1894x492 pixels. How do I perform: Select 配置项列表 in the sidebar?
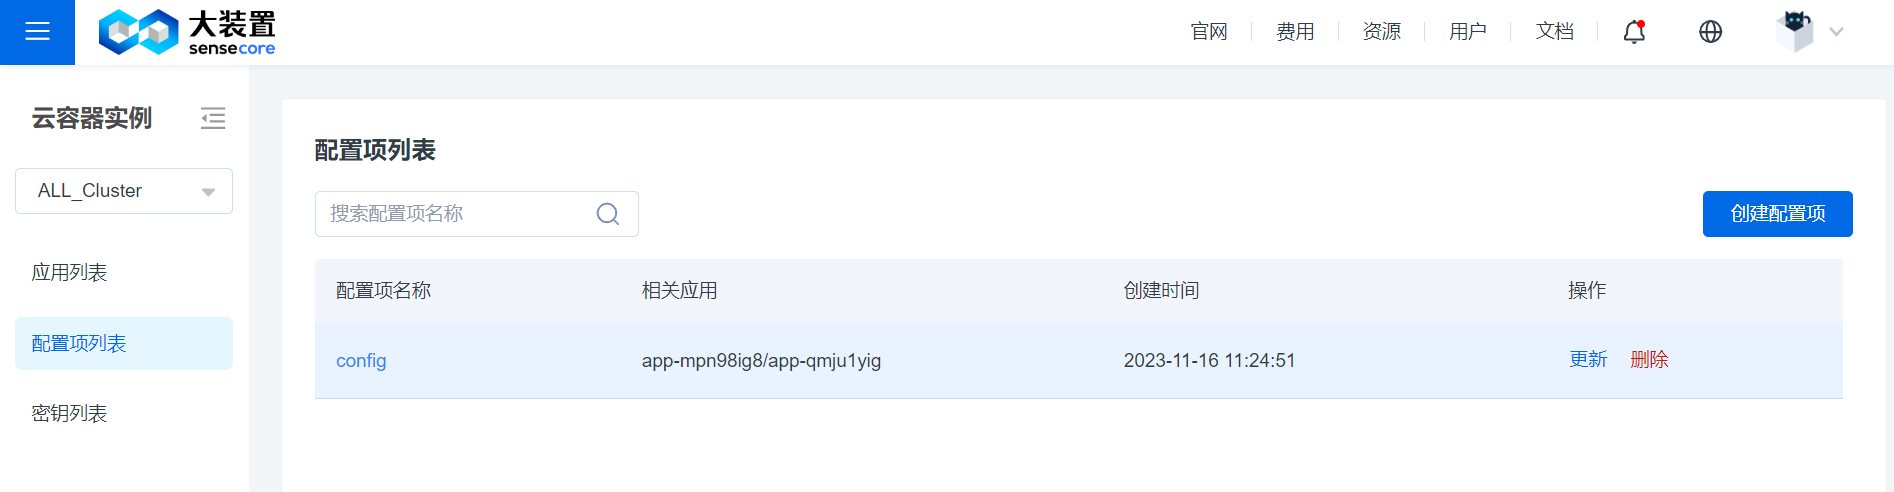click(79, 344)
